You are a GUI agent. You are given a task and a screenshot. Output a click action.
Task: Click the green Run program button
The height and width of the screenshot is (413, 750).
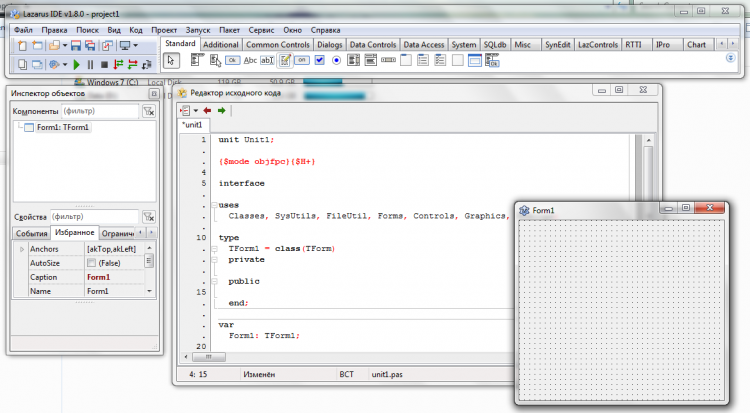(76, 65)
